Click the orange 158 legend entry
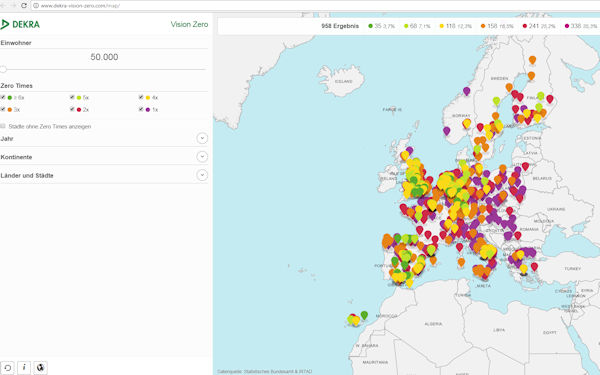 (x=497, y=26)
